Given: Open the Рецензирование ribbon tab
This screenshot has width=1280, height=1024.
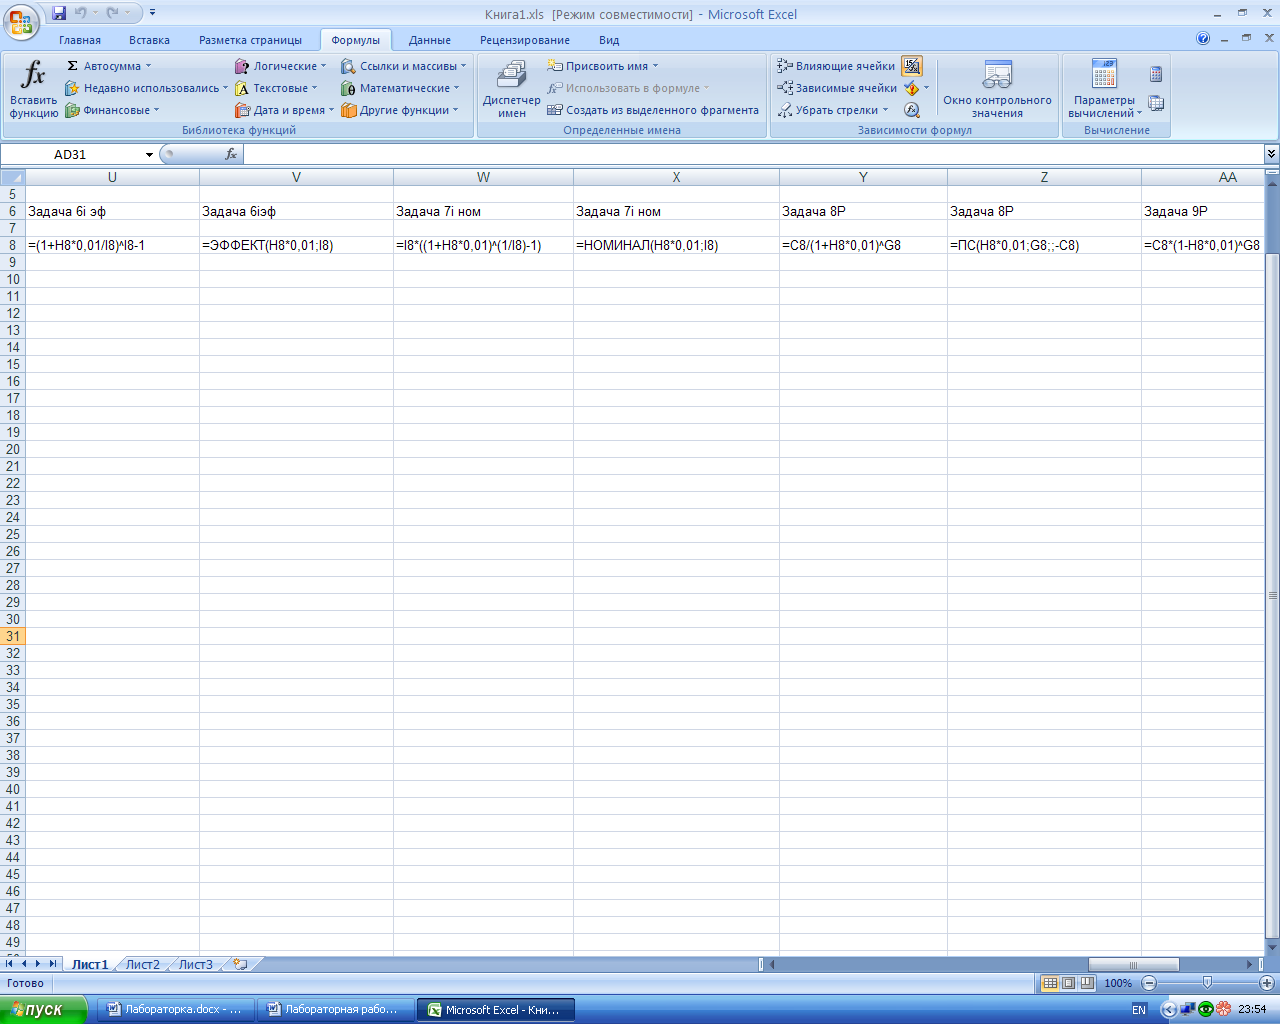Looking at the screenshot, I should tap(525, 40).
